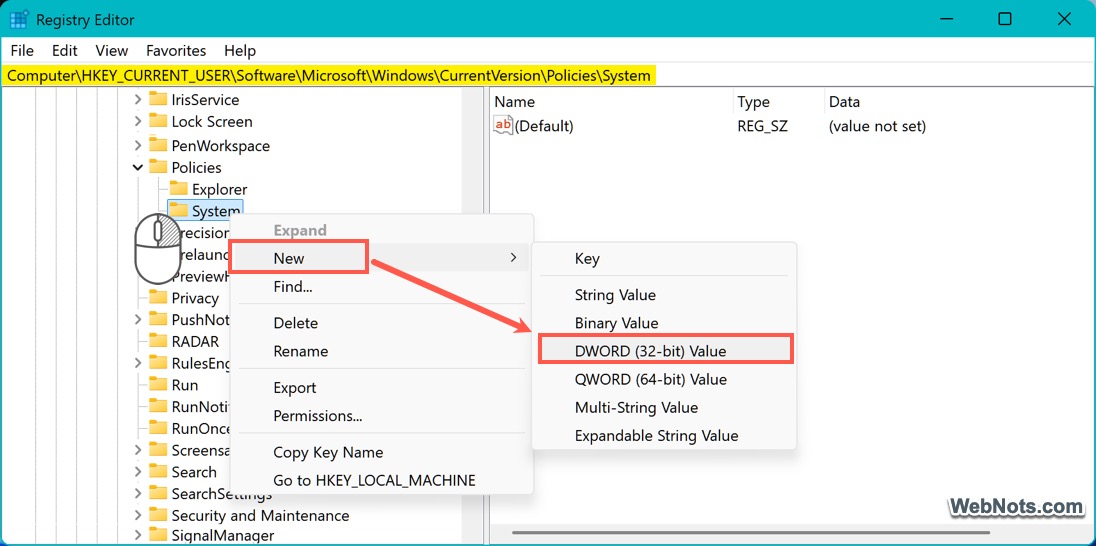Click the IrisService folder icon
Screen dimensions: 1096x546
point(158,99)
